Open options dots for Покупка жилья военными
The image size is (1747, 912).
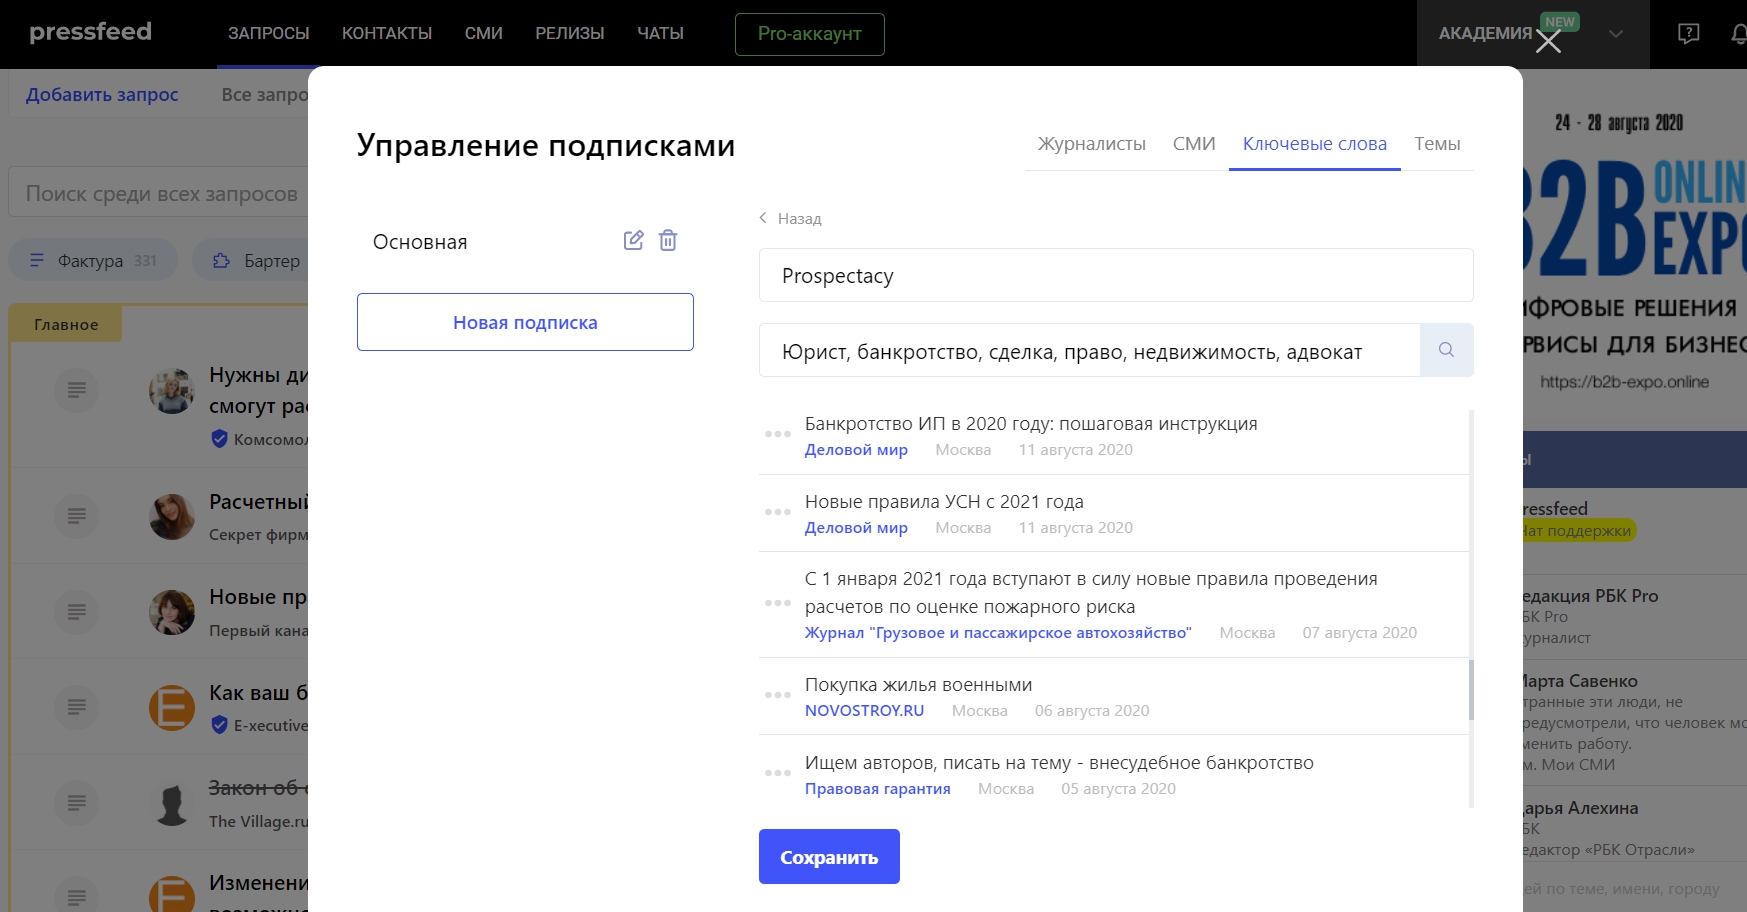click(778, 695)
